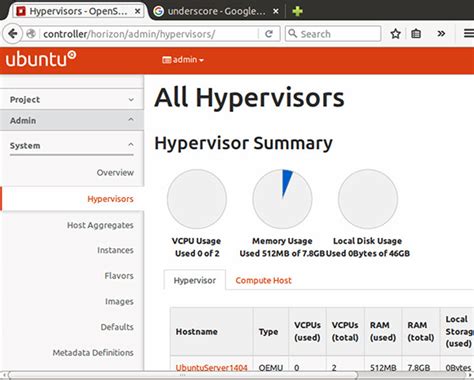Viewport: 474px width, 380px height.
Task: Click the horizontal scrollbar at bottom
Action: 183,375
